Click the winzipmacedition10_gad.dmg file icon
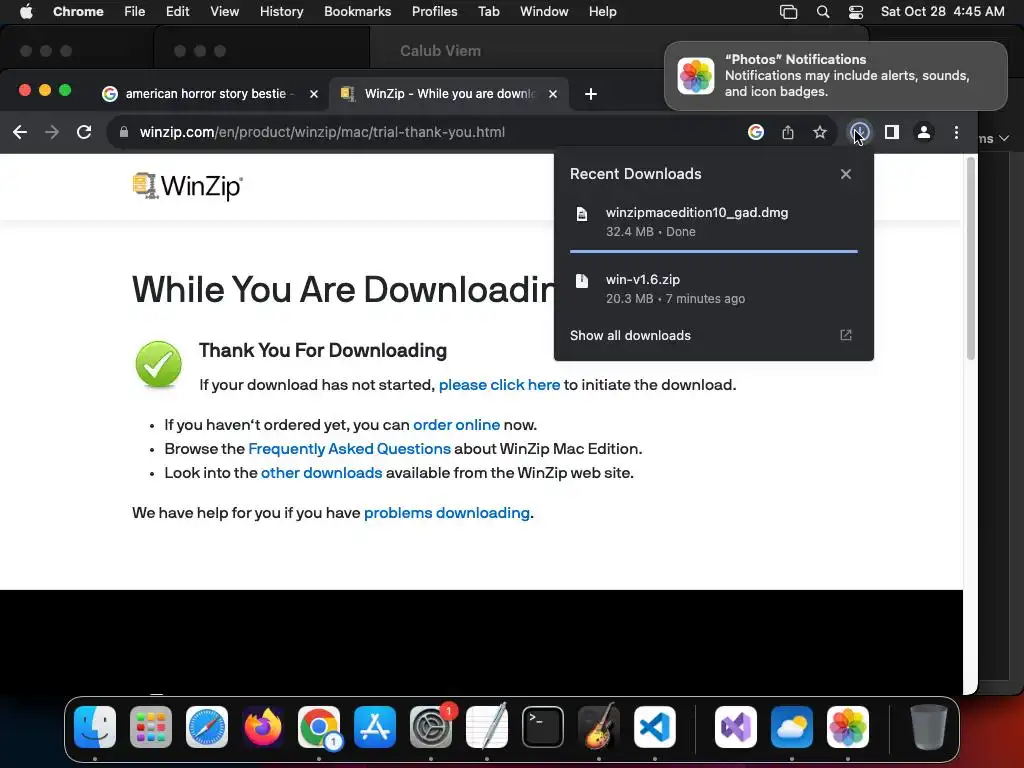This screenshot has height=768, width=1024. (582, 214)
